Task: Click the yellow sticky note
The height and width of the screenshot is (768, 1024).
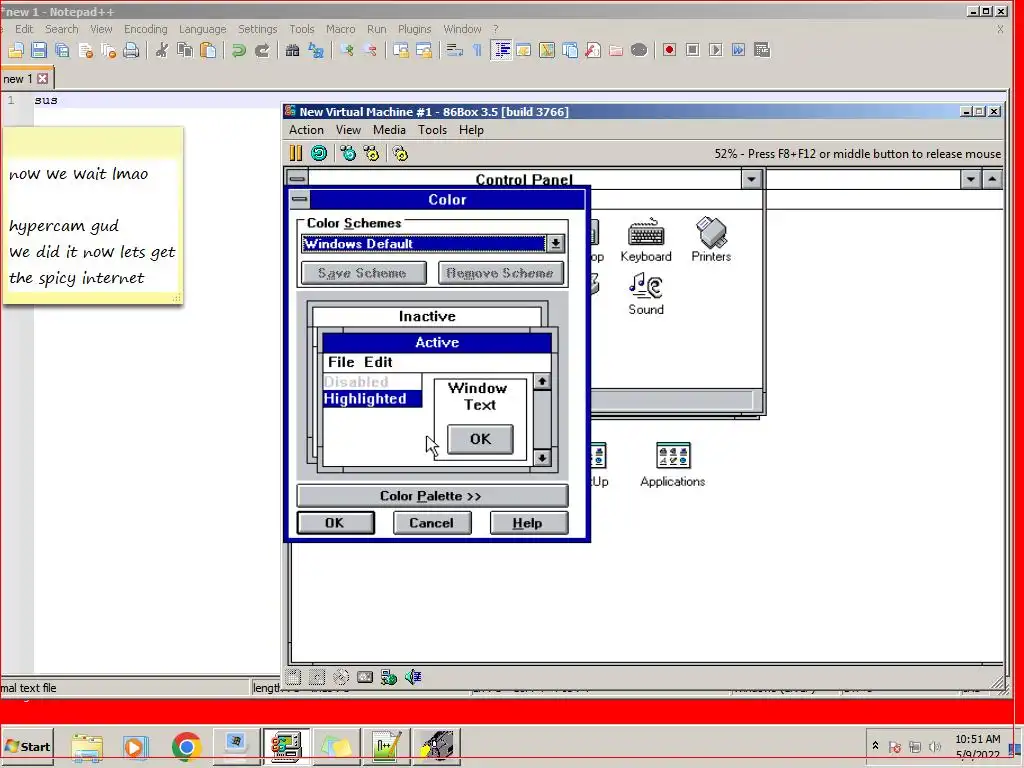Action: point(93,216)
